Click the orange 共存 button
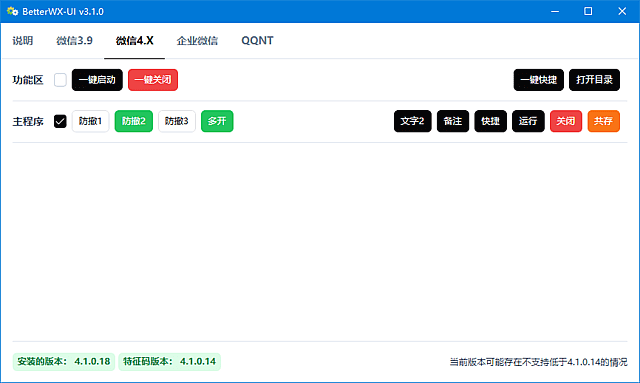The height and width of the screenshot is (383, 640). (x=604, y=121)
